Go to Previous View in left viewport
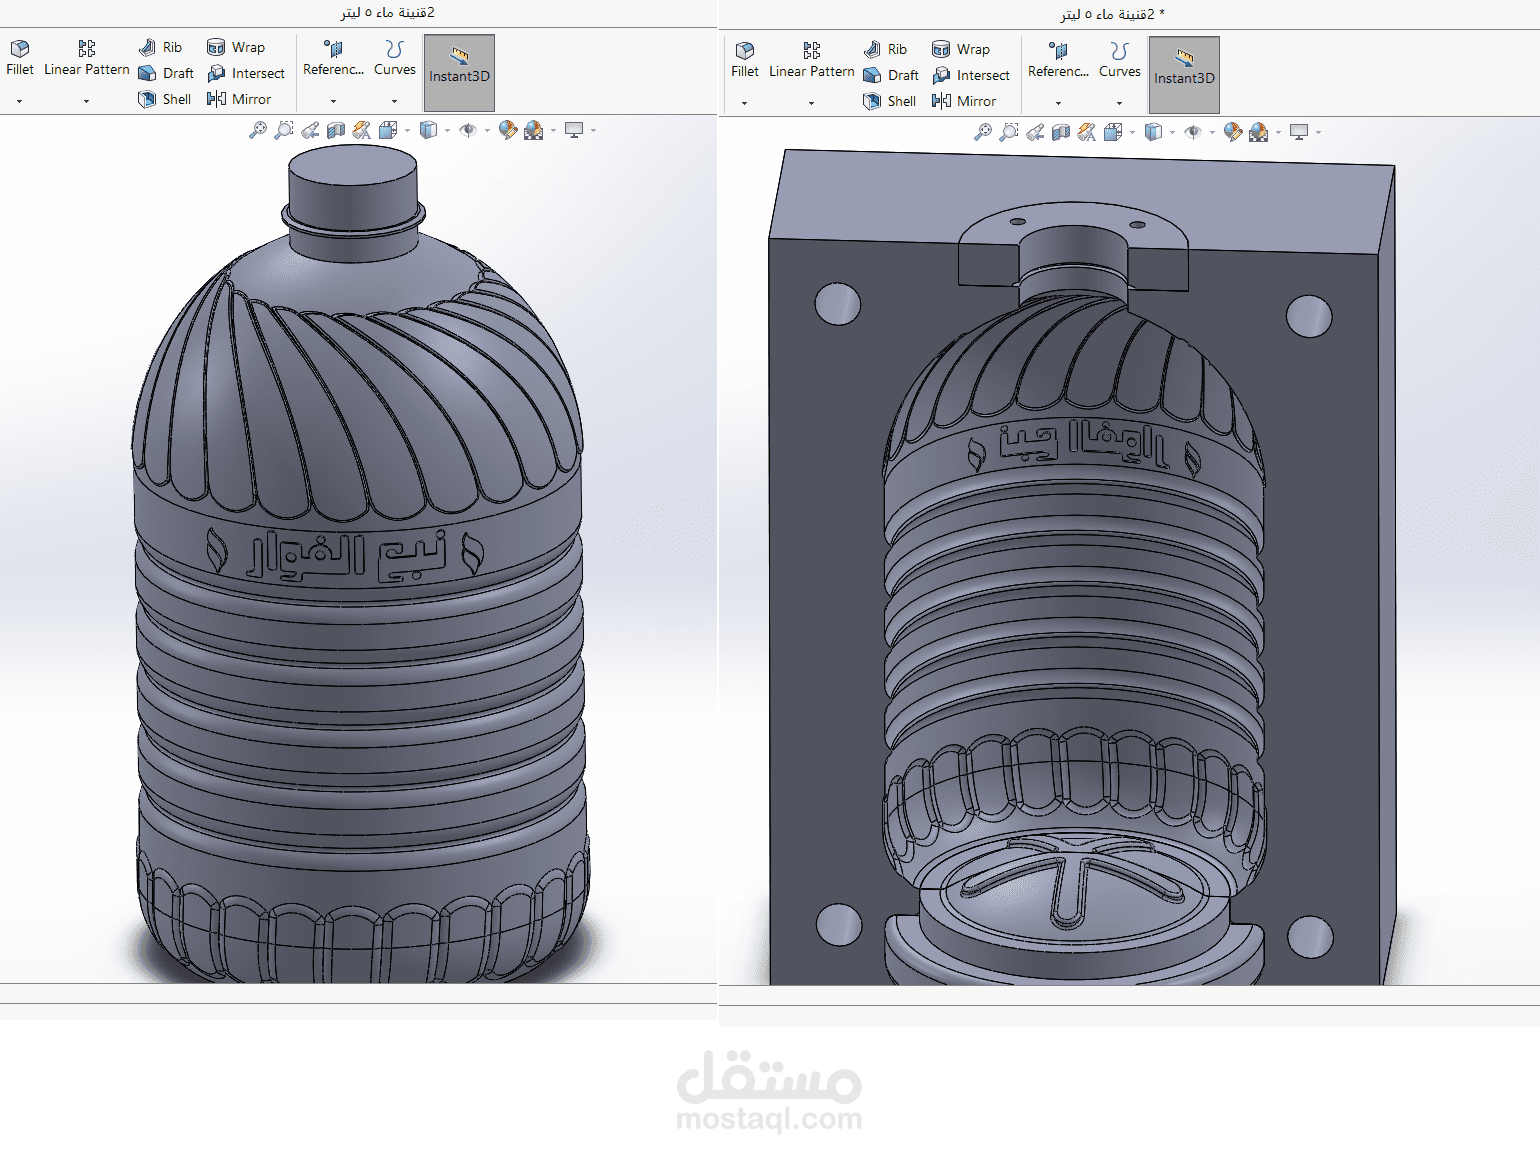This screenshot has width=1540, height=1158. point(310,130)
